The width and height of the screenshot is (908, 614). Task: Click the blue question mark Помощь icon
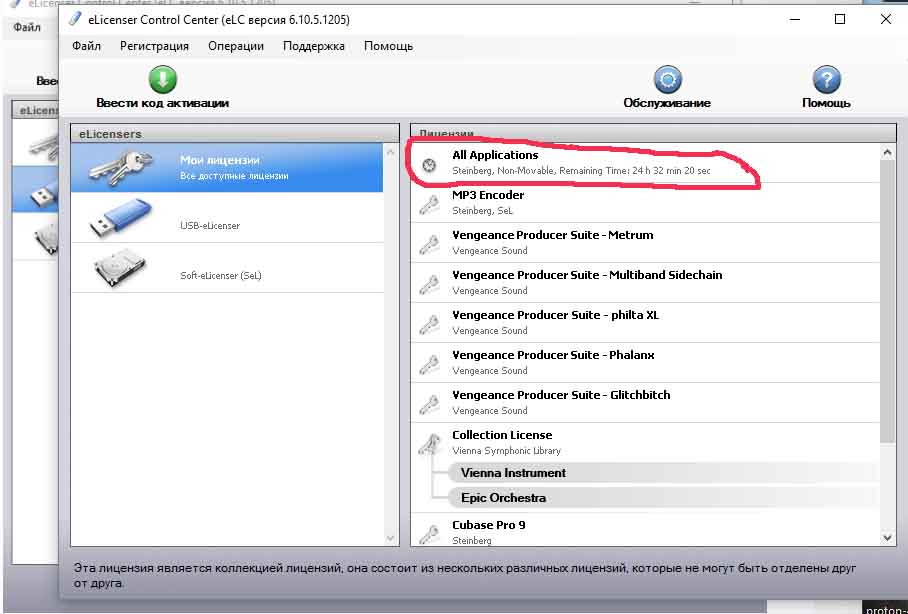pyautogui.click(x=826, y=79)
